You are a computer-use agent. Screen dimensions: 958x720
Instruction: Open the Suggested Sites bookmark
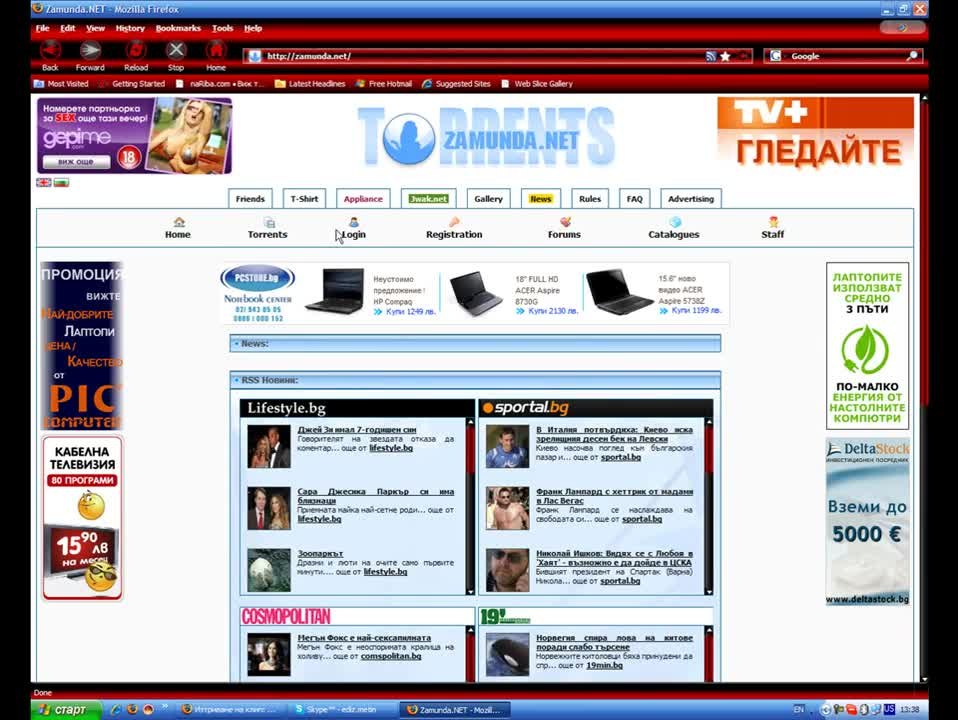click(x=456, y=84)
